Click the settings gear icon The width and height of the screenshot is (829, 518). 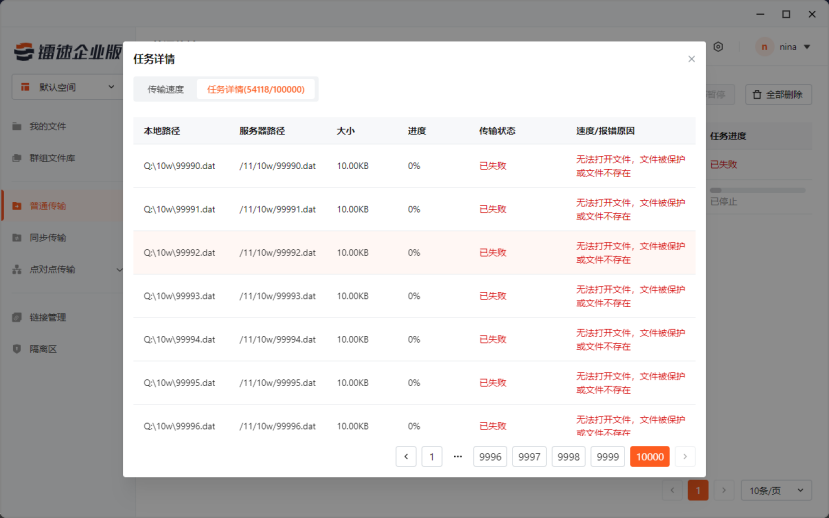click(x=718, y=47)
